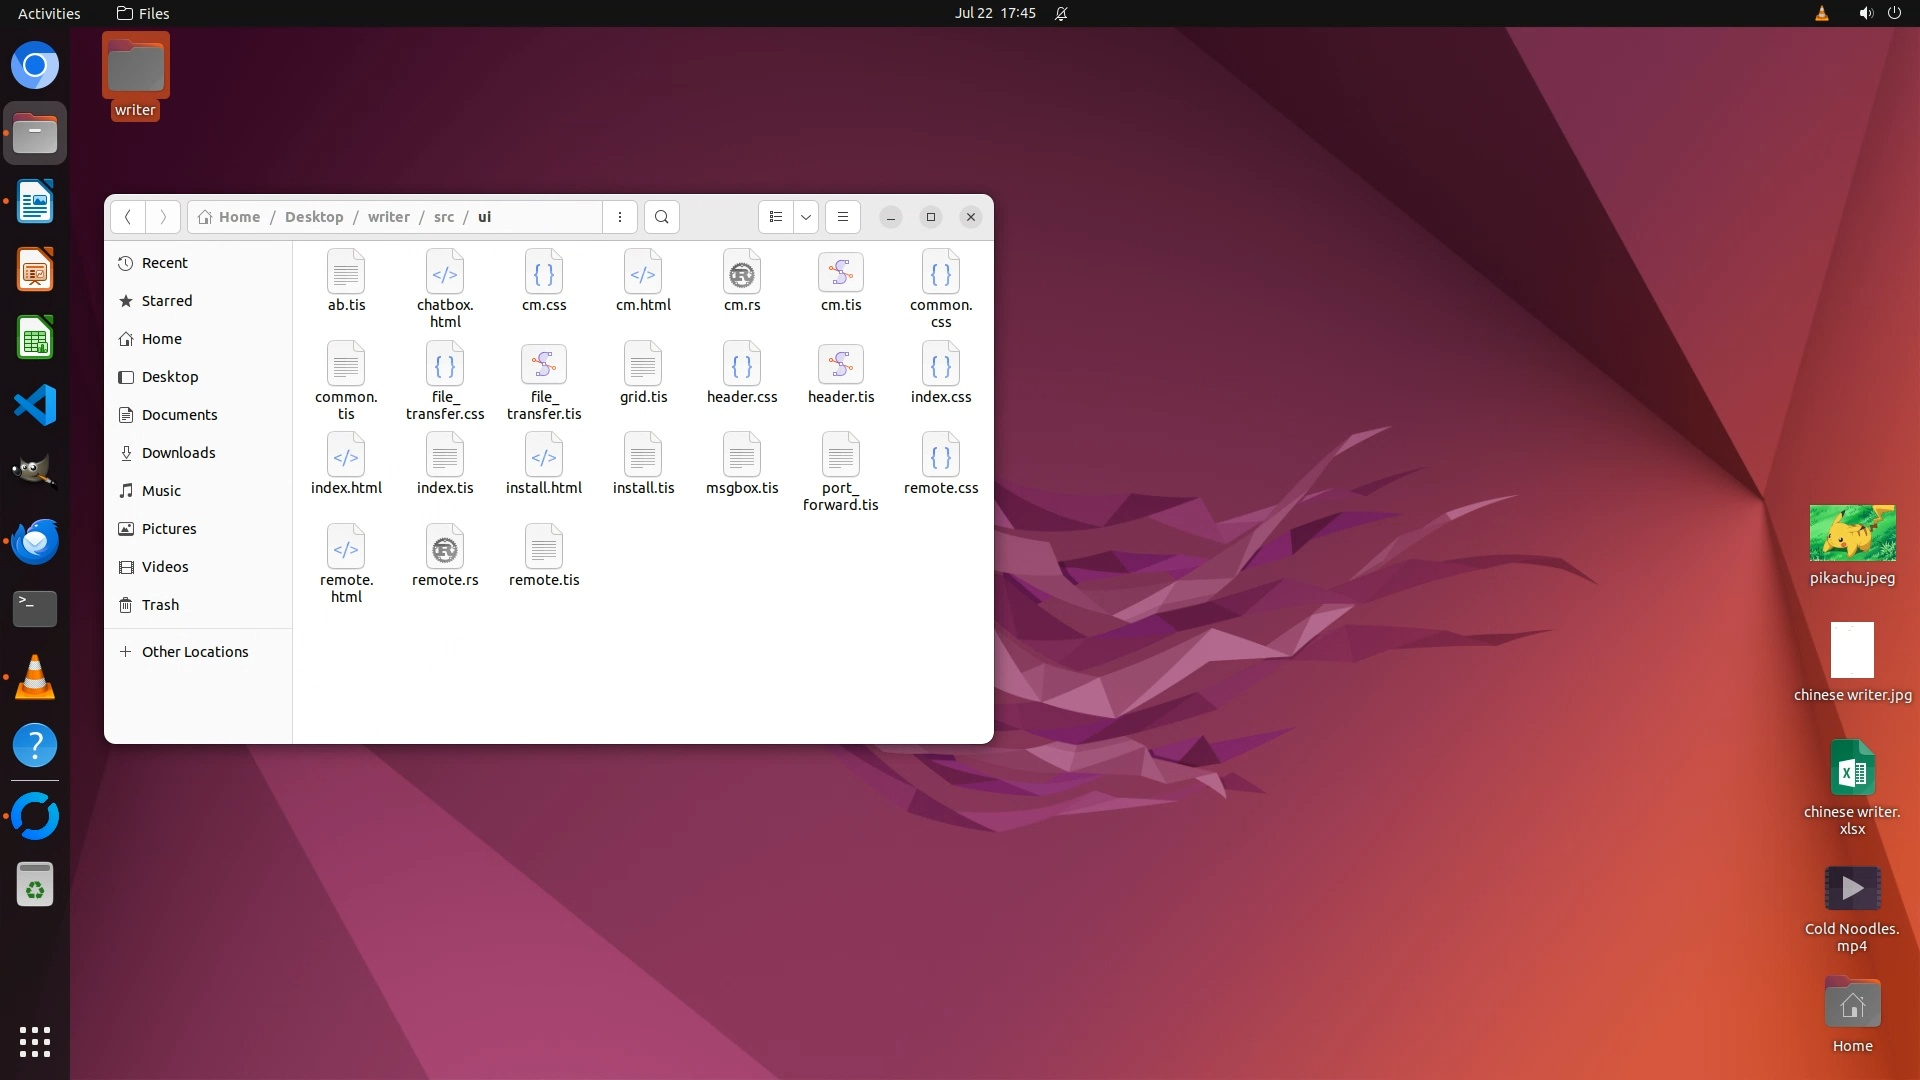Expand view options dropdown arrow
Screen dimensions: 1920x1080
806,217
